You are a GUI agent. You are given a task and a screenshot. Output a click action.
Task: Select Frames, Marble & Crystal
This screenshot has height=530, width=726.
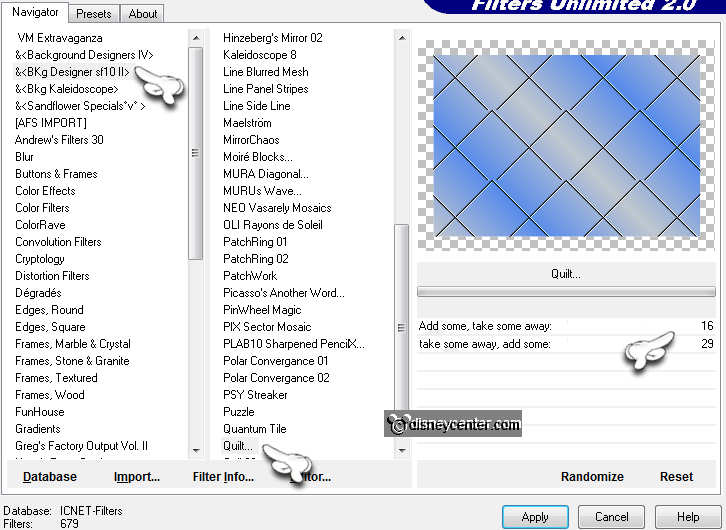pyautogui.click(x=73, y=344)
